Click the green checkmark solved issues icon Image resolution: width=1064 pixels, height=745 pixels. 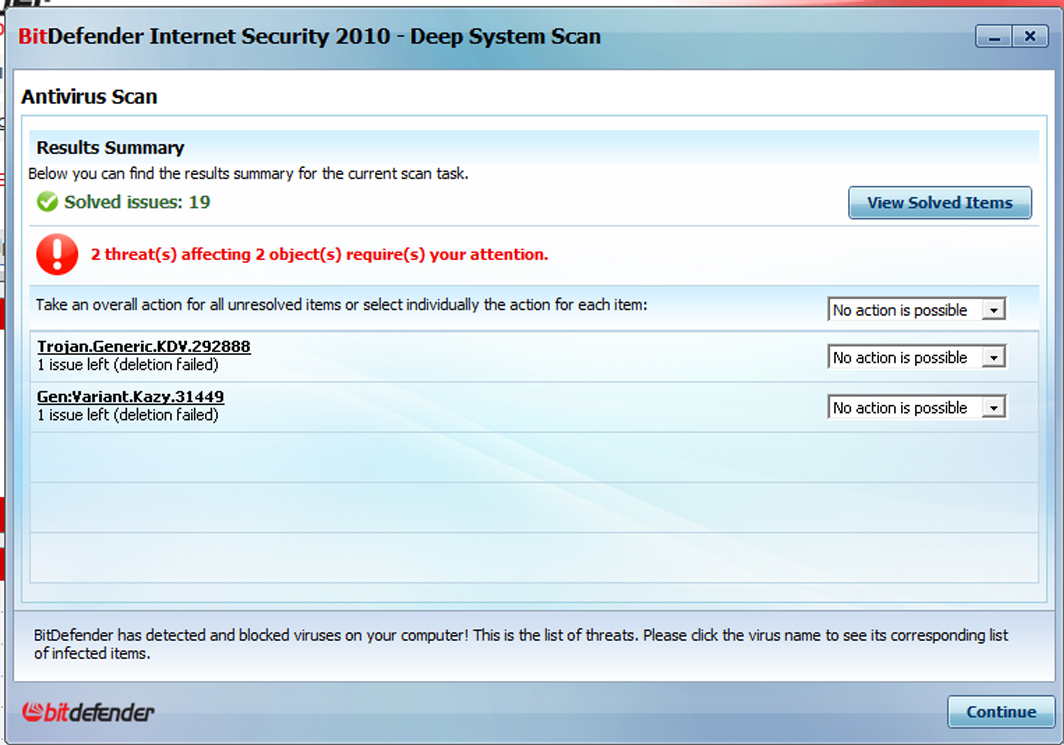point(48,202)
